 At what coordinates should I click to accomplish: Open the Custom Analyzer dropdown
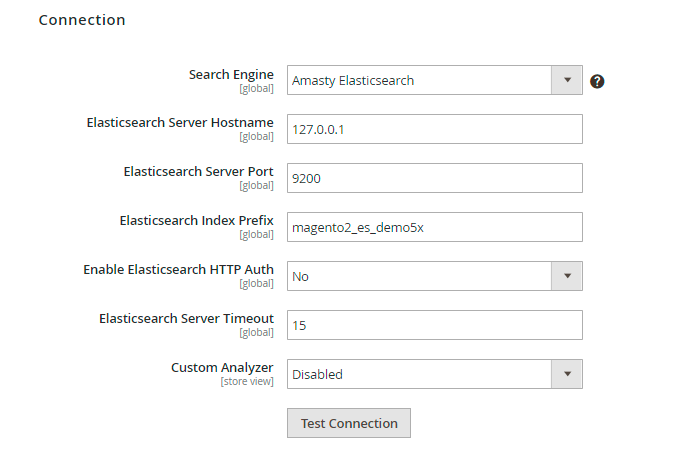pos(434,374)
